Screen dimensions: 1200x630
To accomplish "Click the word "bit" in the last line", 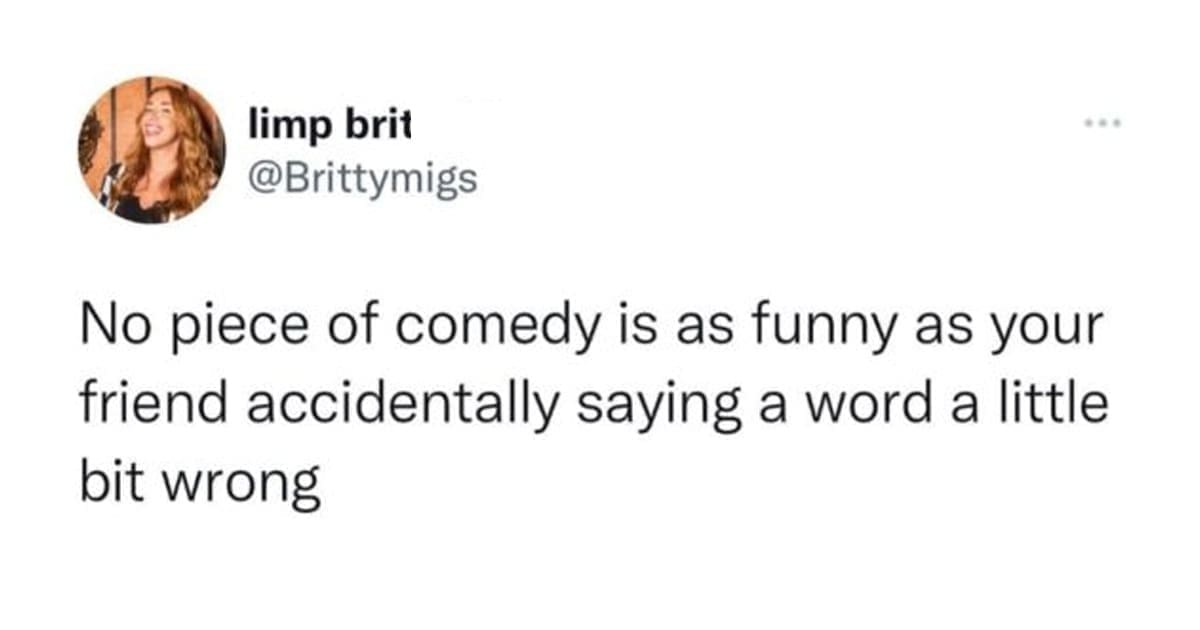I will point(112,485).
